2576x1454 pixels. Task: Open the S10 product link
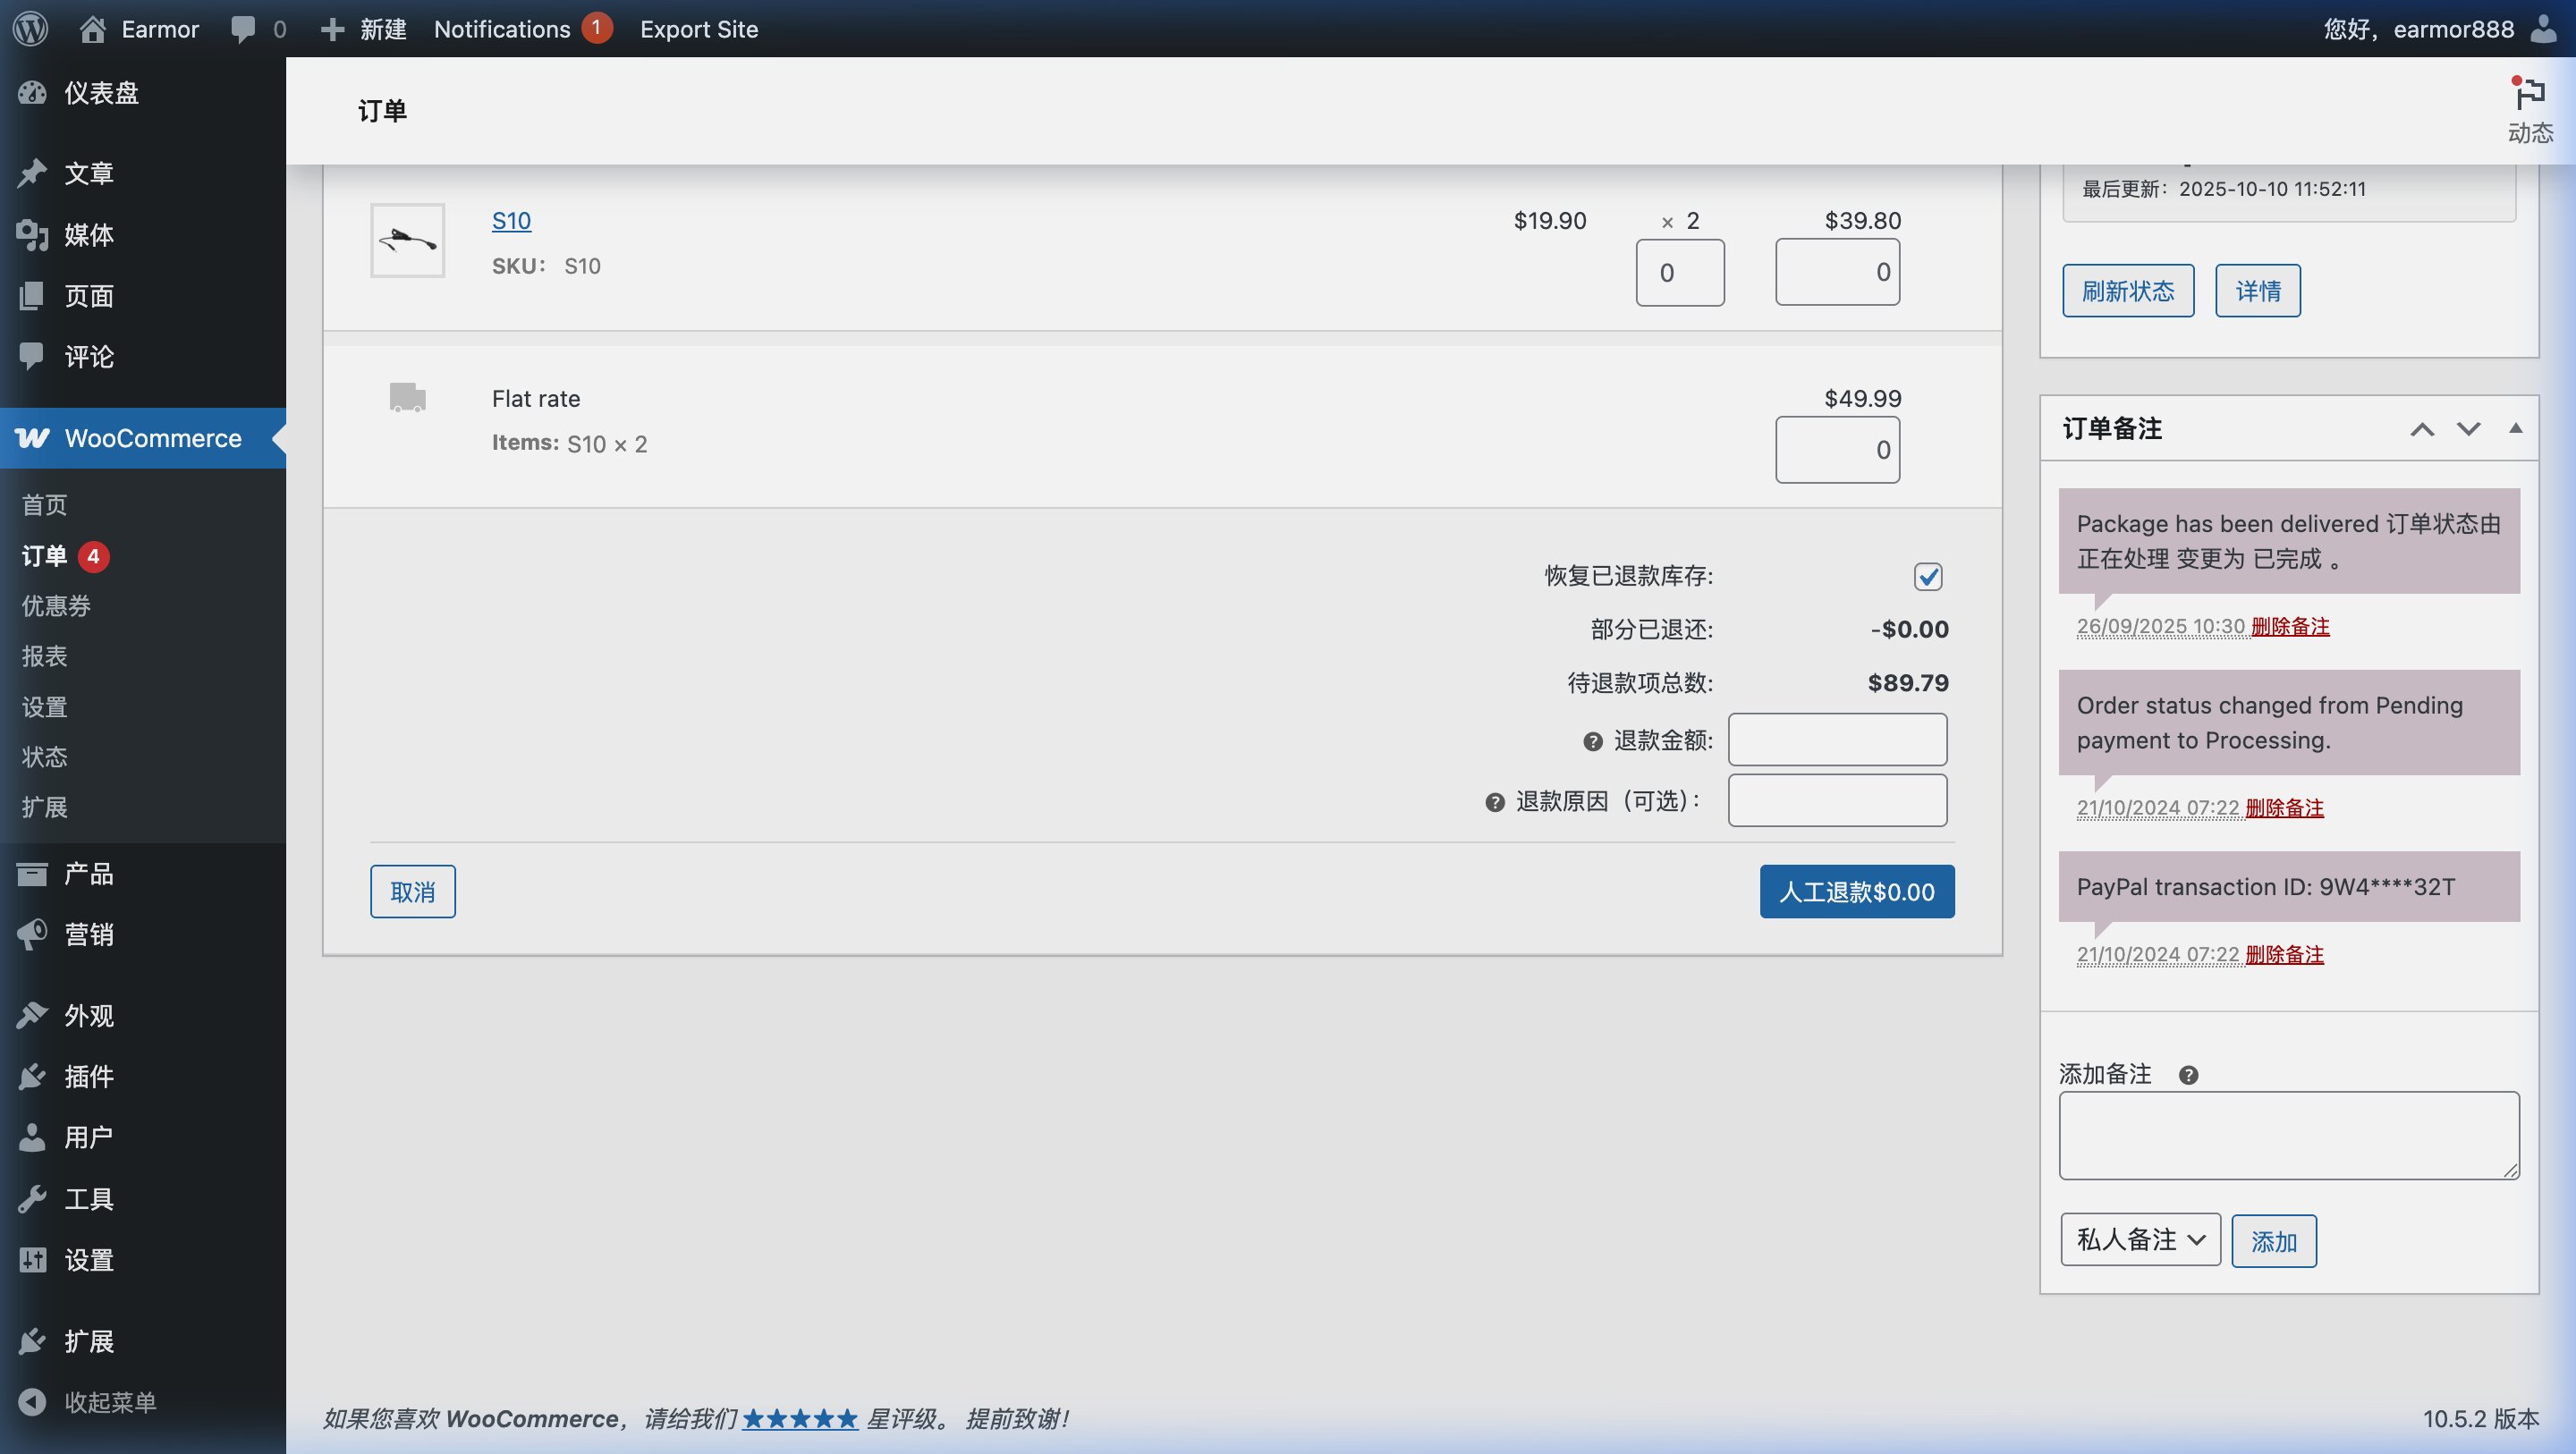tap(511, 220)
